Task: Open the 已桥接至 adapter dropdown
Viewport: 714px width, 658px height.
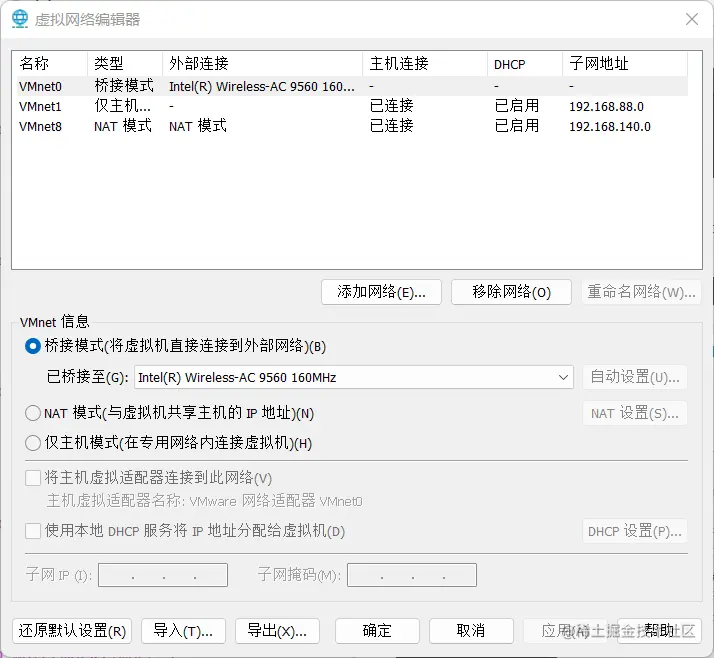Action: (x=354, y=377)
